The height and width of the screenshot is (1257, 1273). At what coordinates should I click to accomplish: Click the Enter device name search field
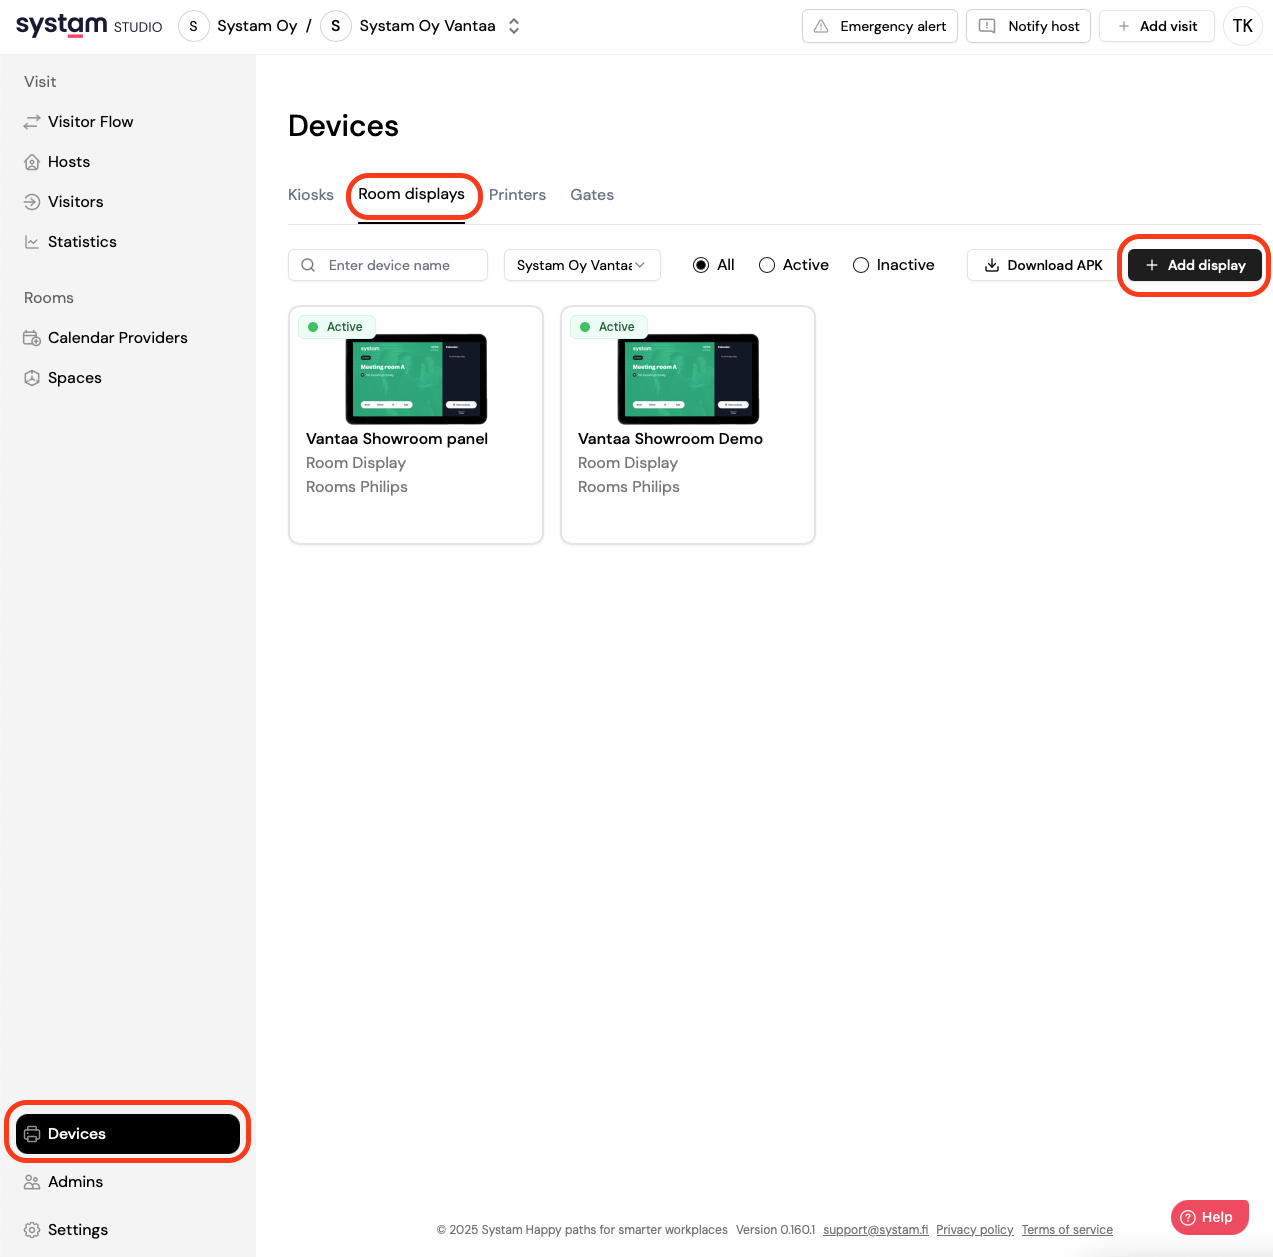pyautogui.click(x=388, y=265)
